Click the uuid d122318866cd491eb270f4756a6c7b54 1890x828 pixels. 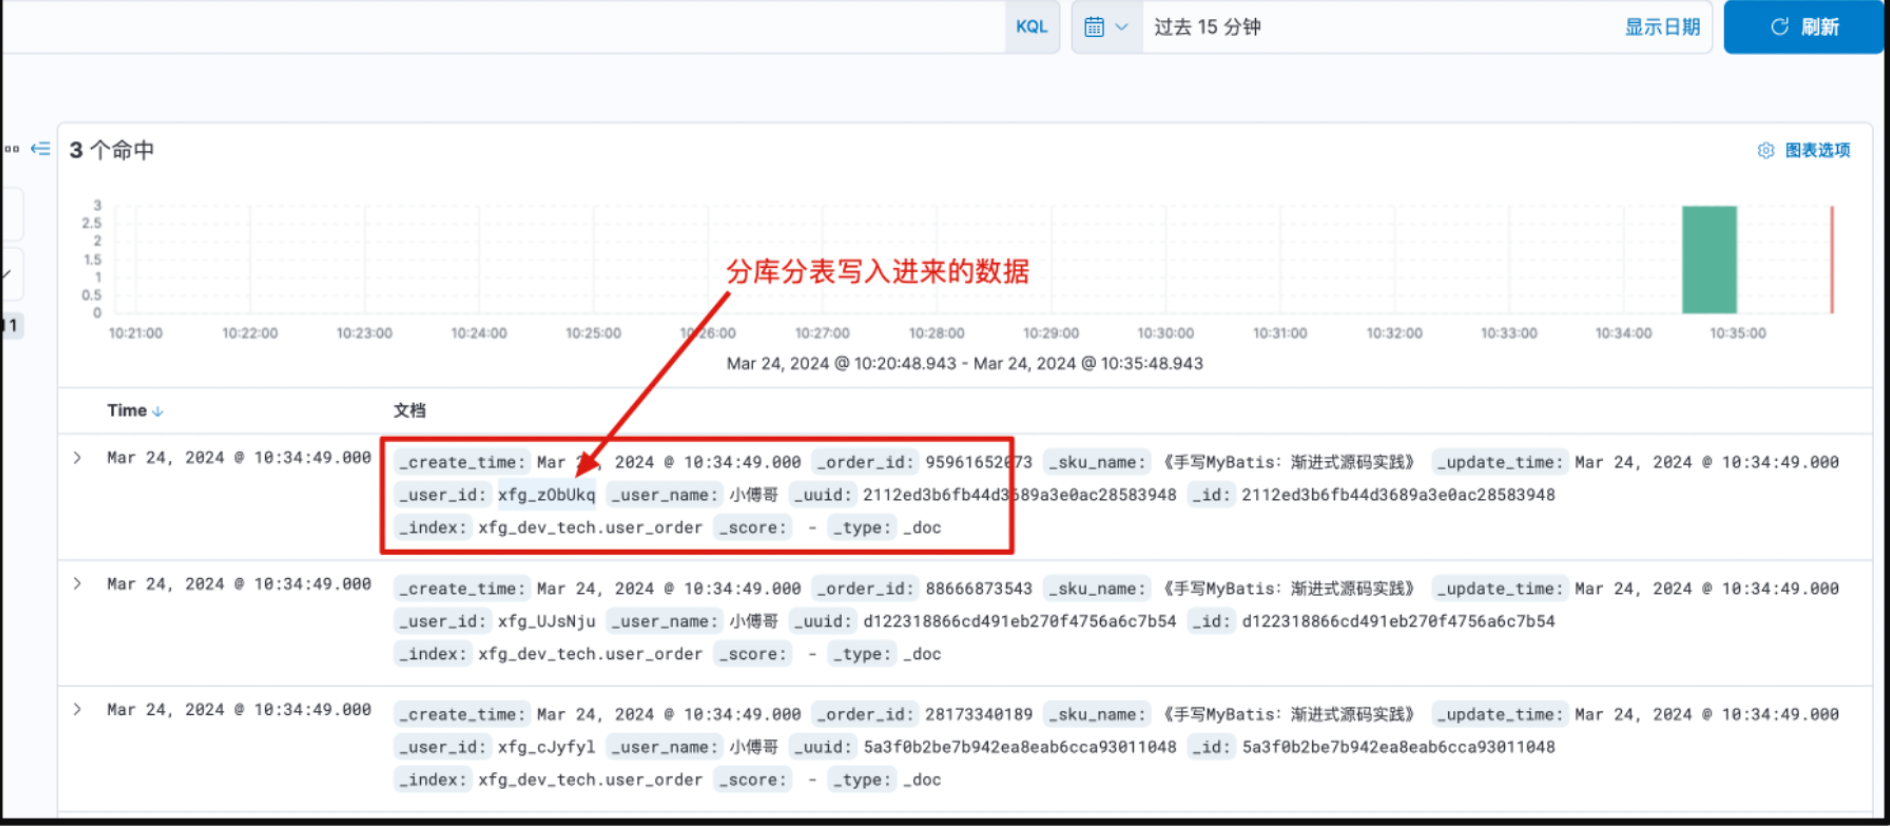coord(1020,621)
